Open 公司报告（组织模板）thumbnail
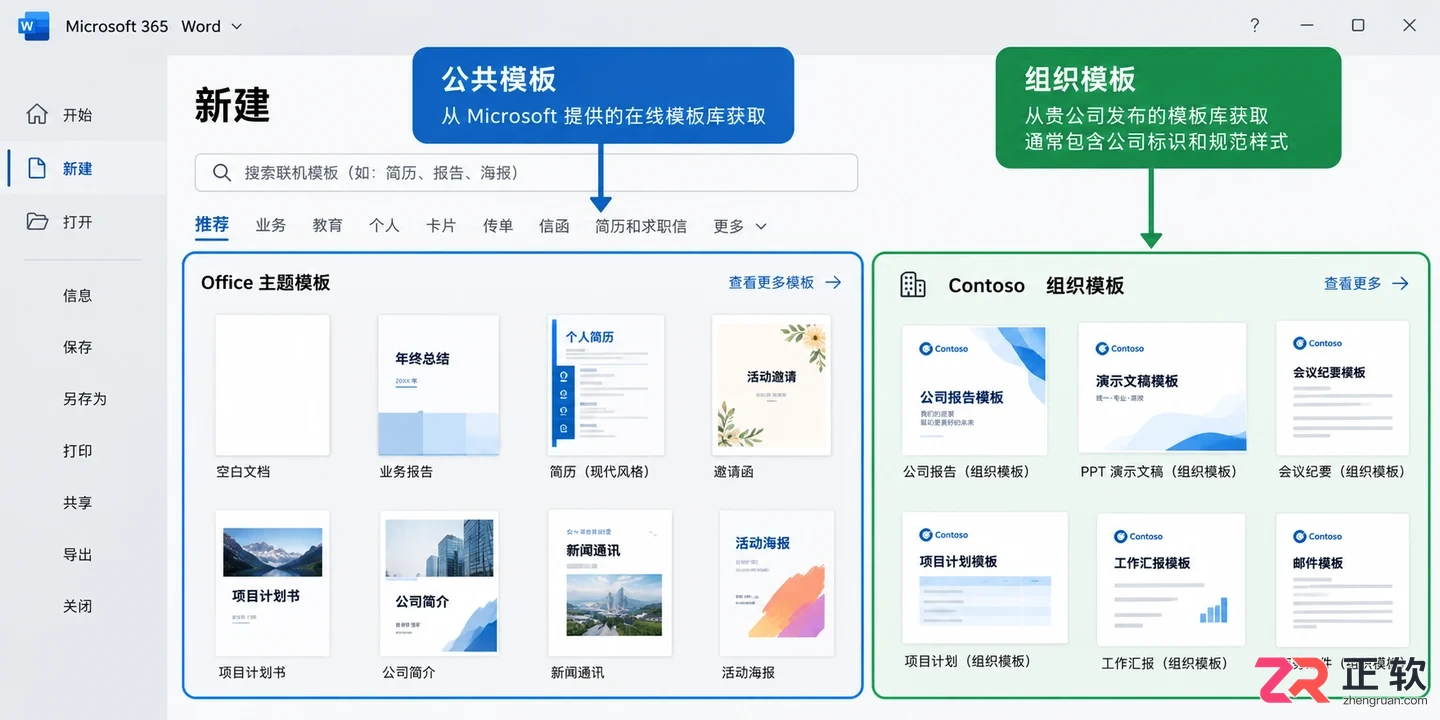The height and width of the screenshot is (720, 1440). 974,390
